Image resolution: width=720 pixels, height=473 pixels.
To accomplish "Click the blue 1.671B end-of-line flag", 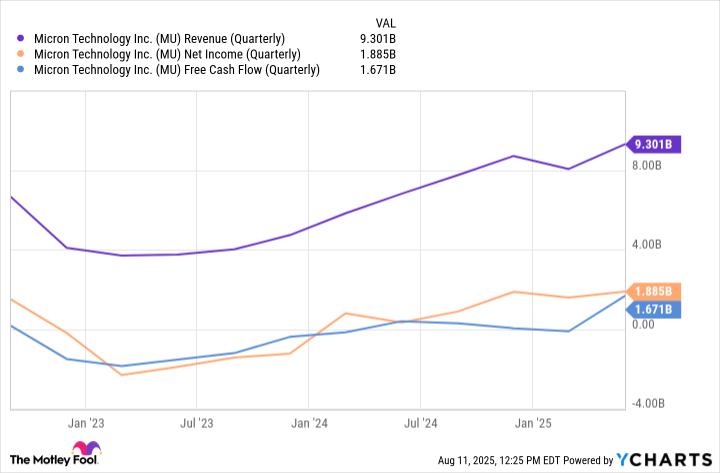I will coord(653,310).
